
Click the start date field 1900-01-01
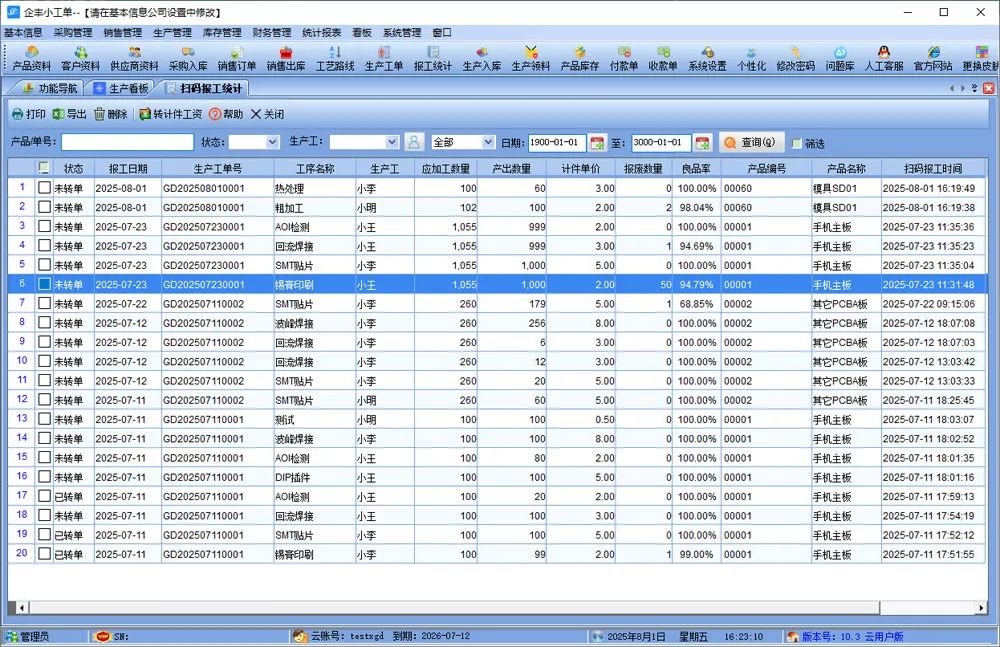click(x=557, y=142)
